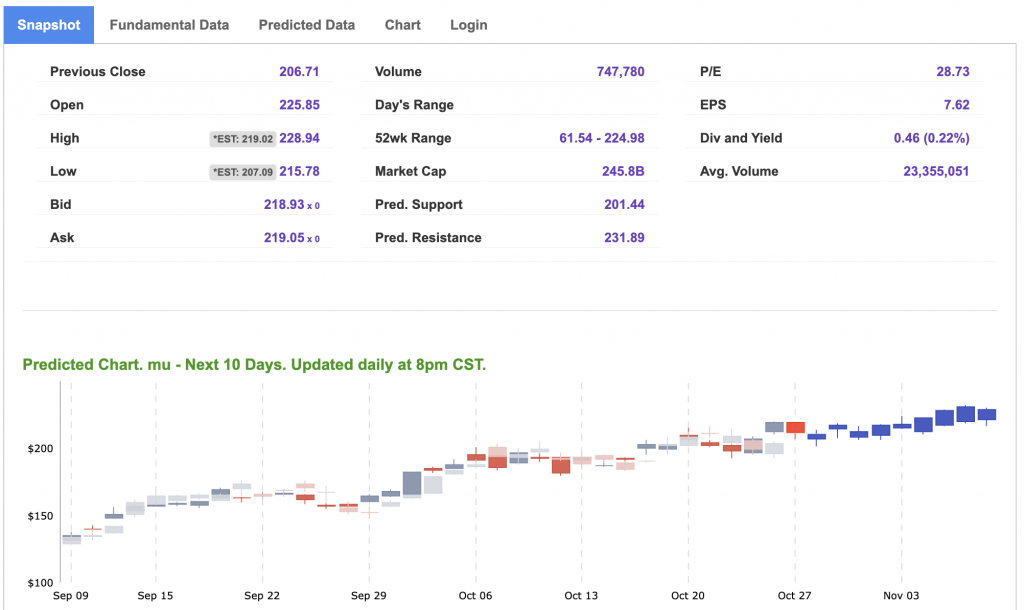Select the 52wk Range value 61.54 - 224.98
This screenshot has height=610, width=1024.
pyautogui.click(x=601, y=138)
